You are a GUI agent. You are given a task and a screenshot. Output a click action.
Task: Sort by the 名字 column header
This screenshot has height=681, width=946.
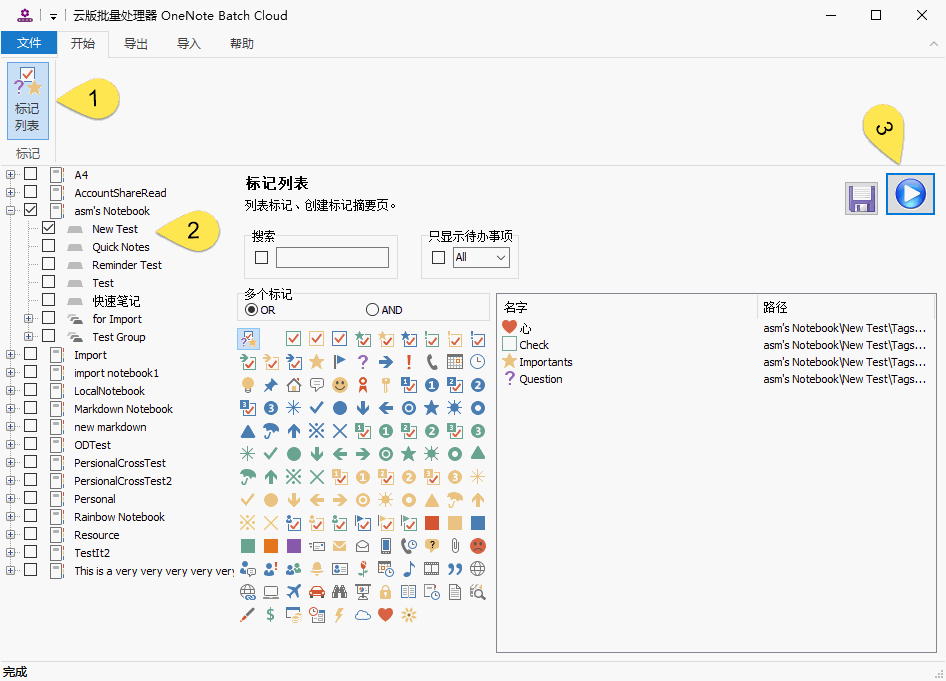627,307
